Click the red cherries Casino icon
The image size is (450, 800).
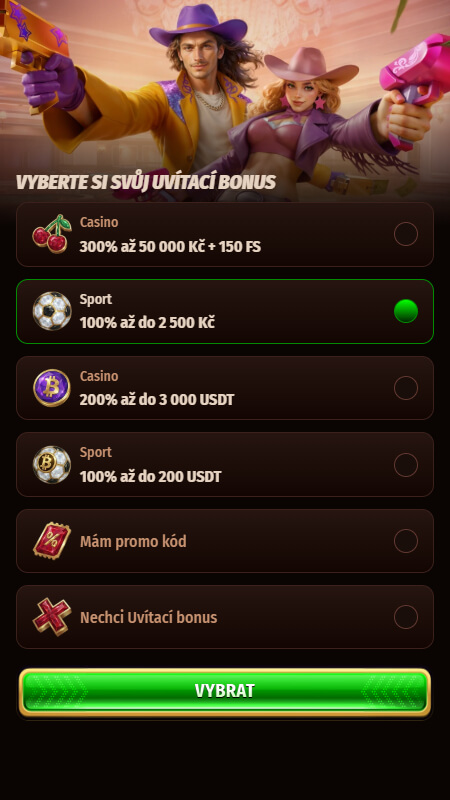click(52, 234)
